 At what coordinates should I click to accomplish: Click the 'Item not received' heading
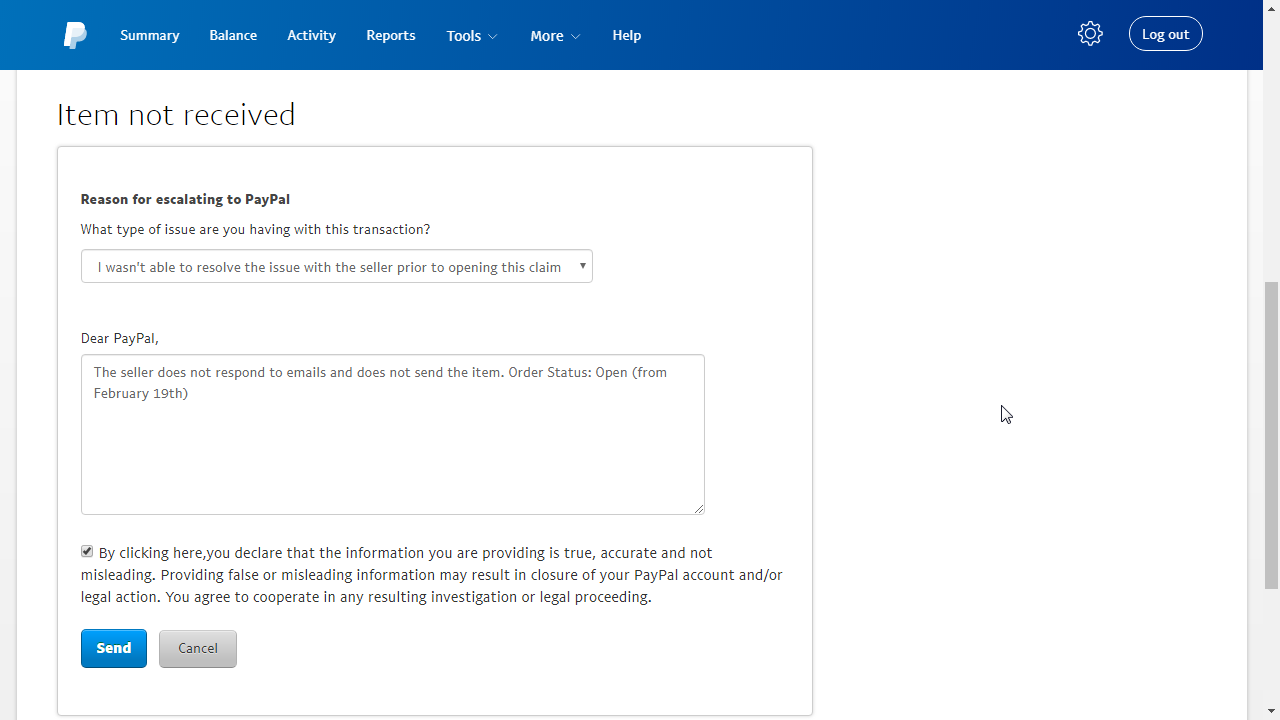pos(176,114)
